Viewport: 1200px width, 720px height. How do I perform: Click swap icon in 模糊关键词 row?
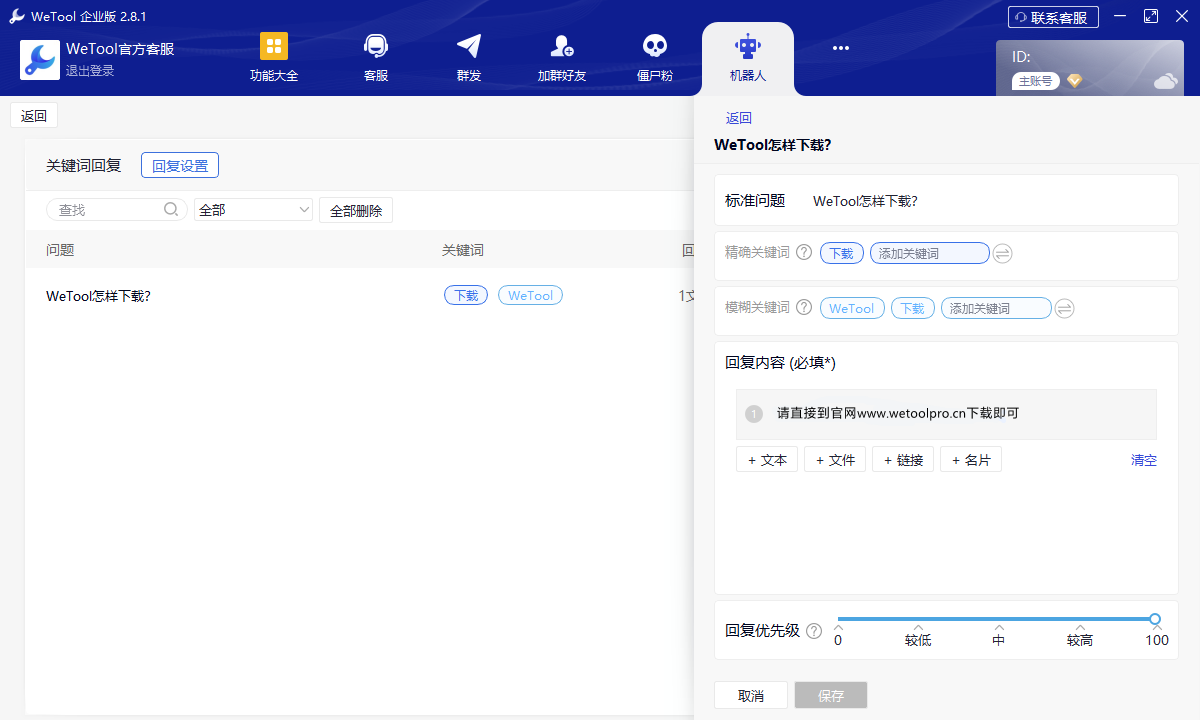point(1065,309)
